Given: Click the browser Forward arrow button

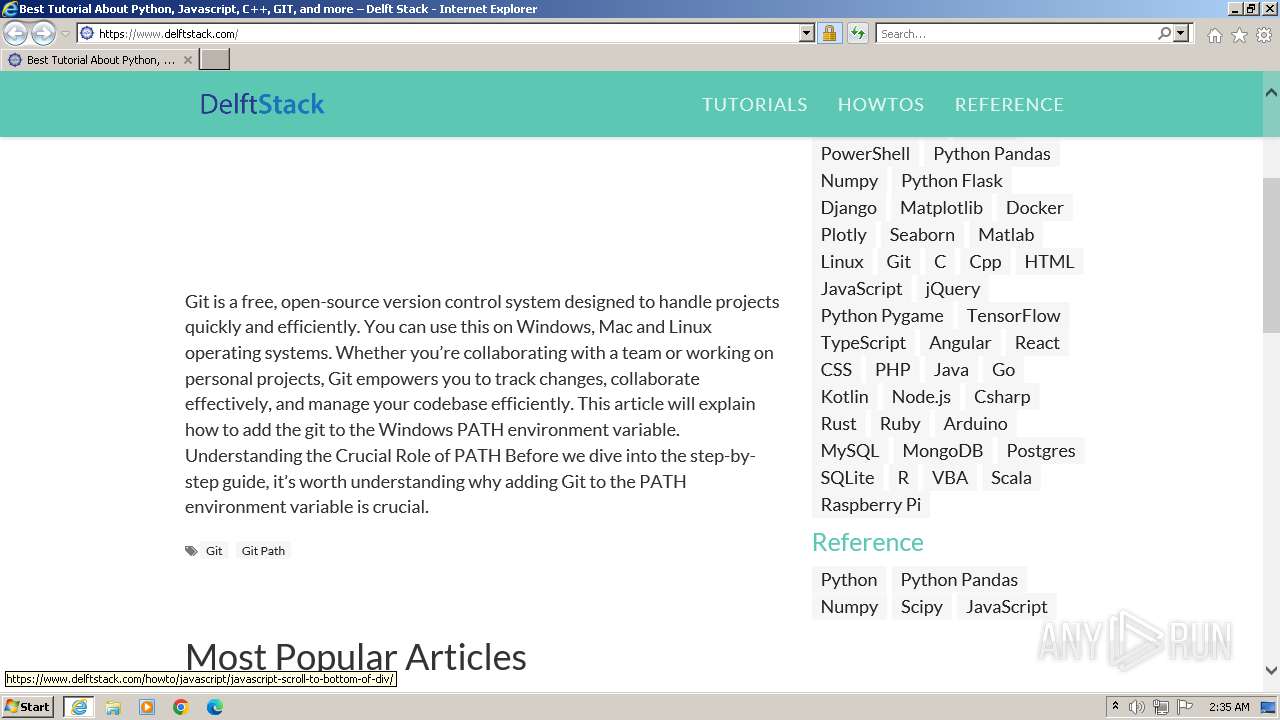Looking at the screenshot, I should point(43,33).
